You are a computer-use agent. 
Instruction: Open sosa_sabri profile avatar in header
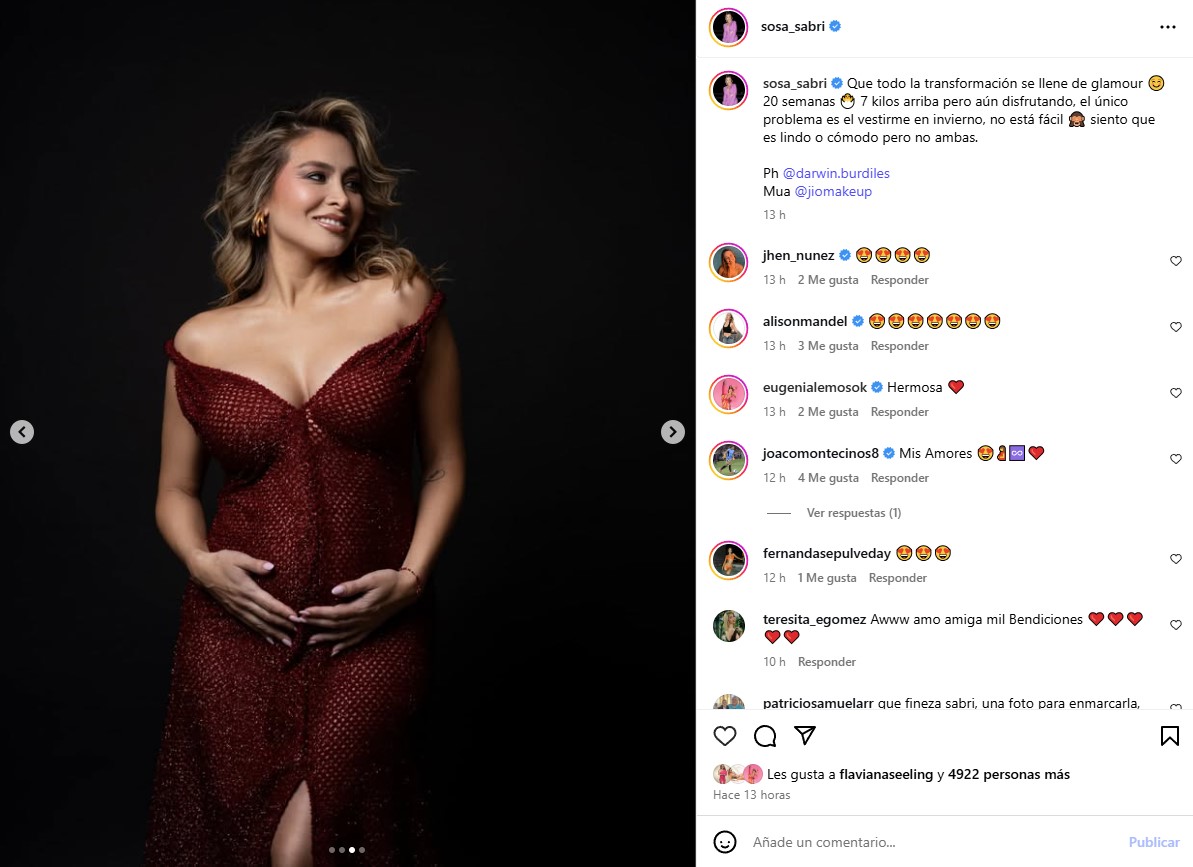(729, 27)
